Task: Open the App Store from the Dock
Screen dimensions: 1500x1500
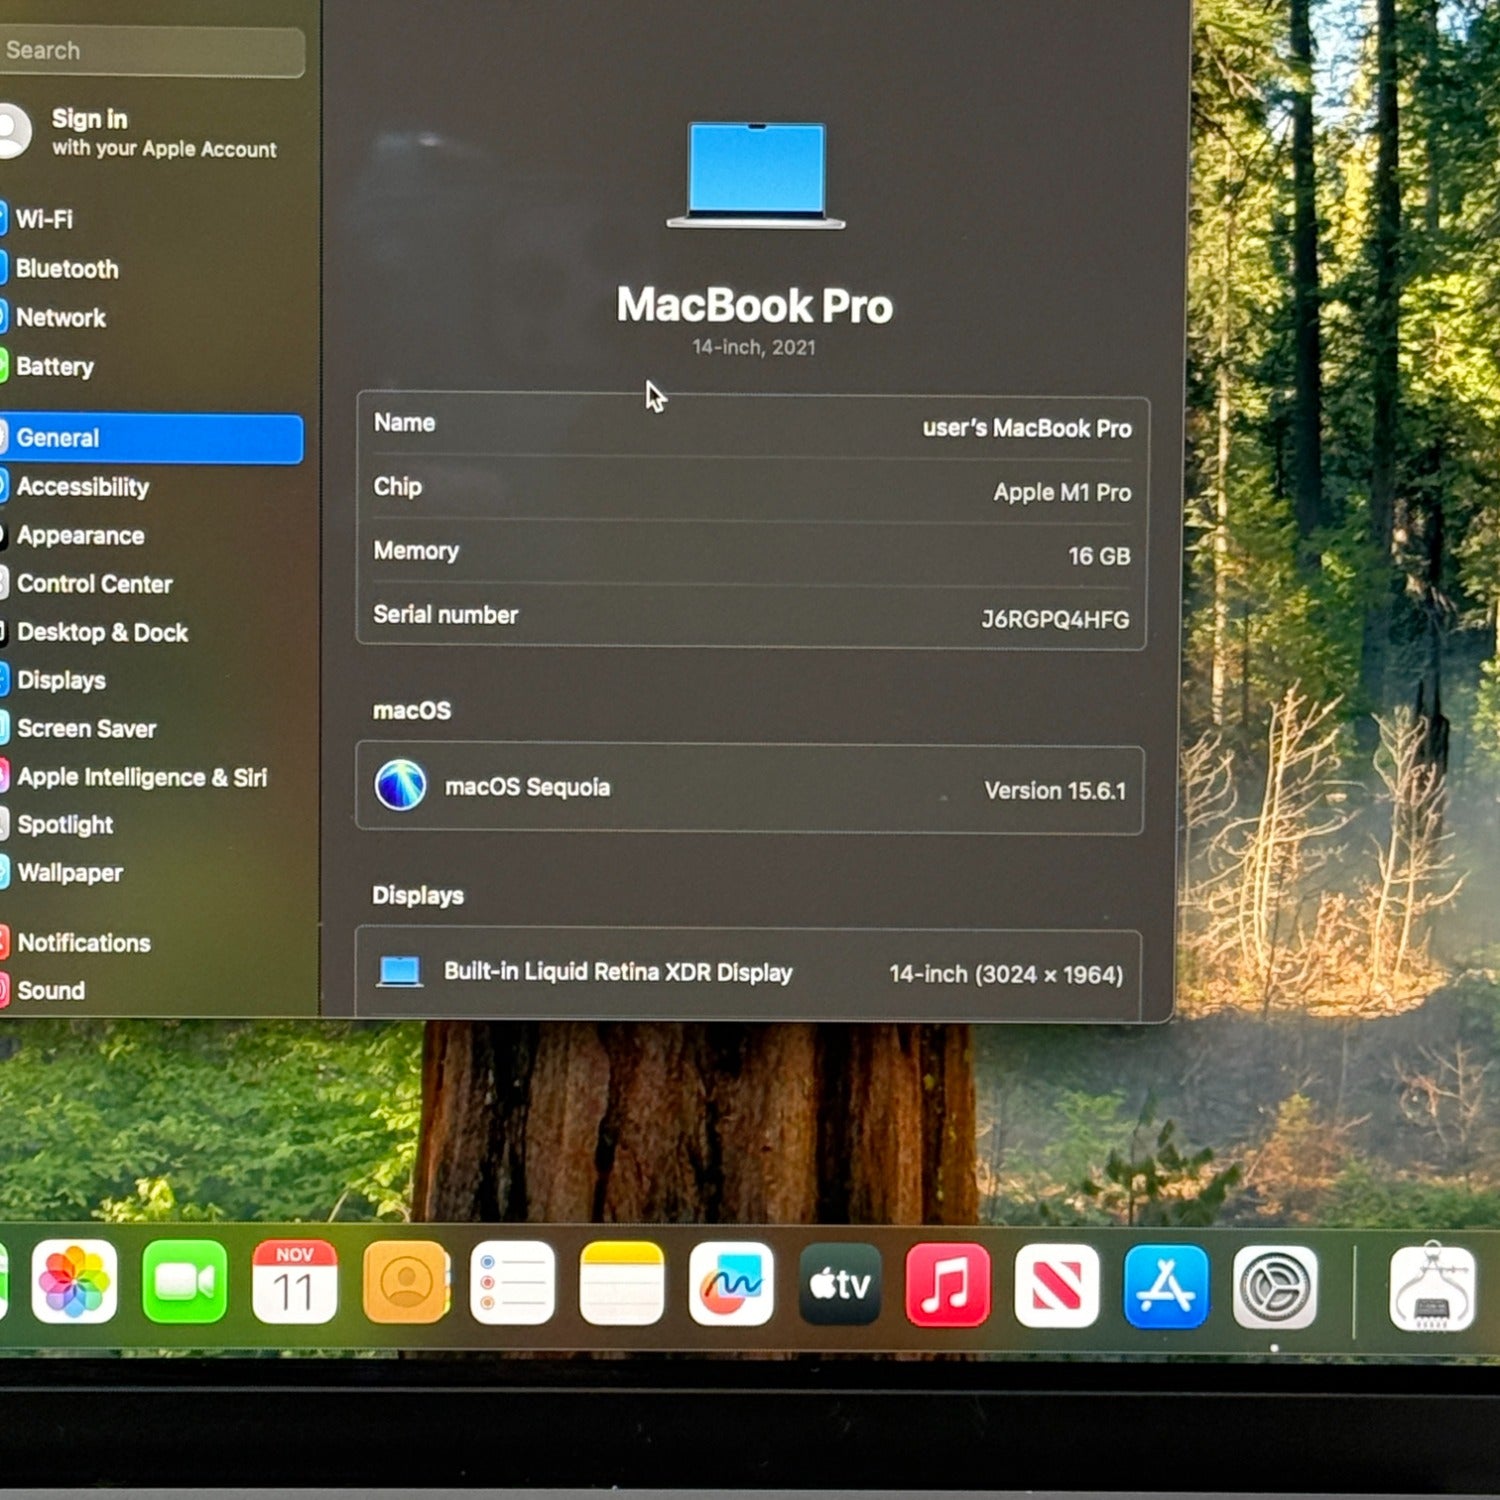Action: 1166,1287
